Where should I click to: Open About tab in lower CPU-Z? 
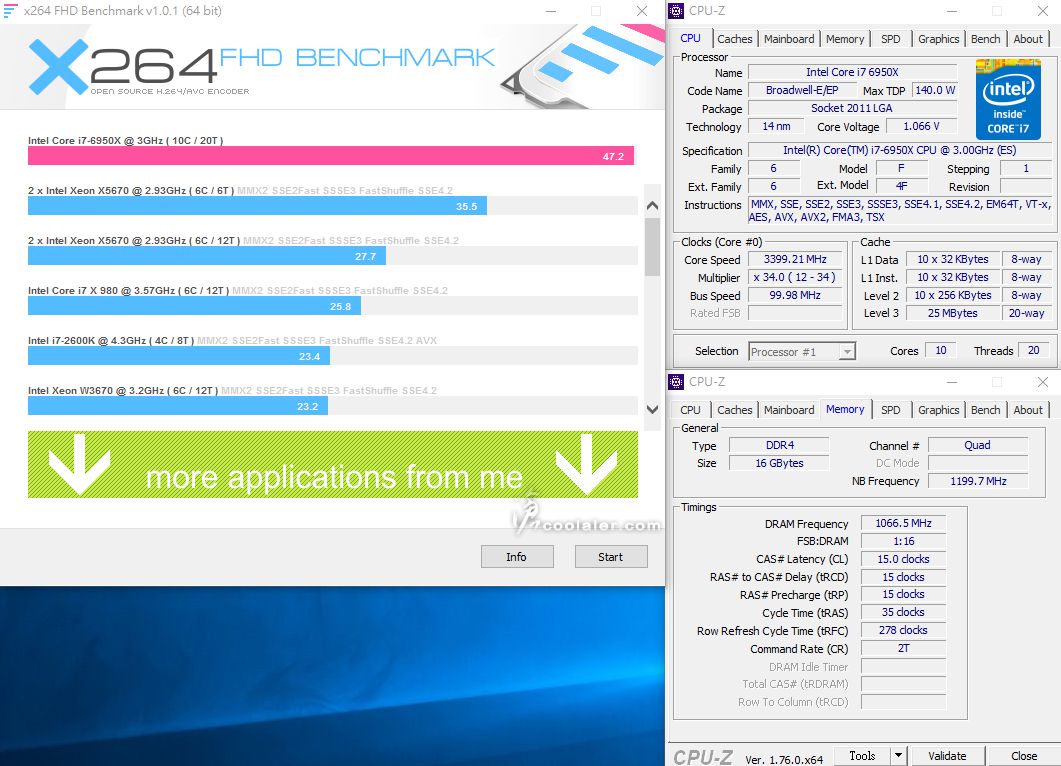(1028, 410)
